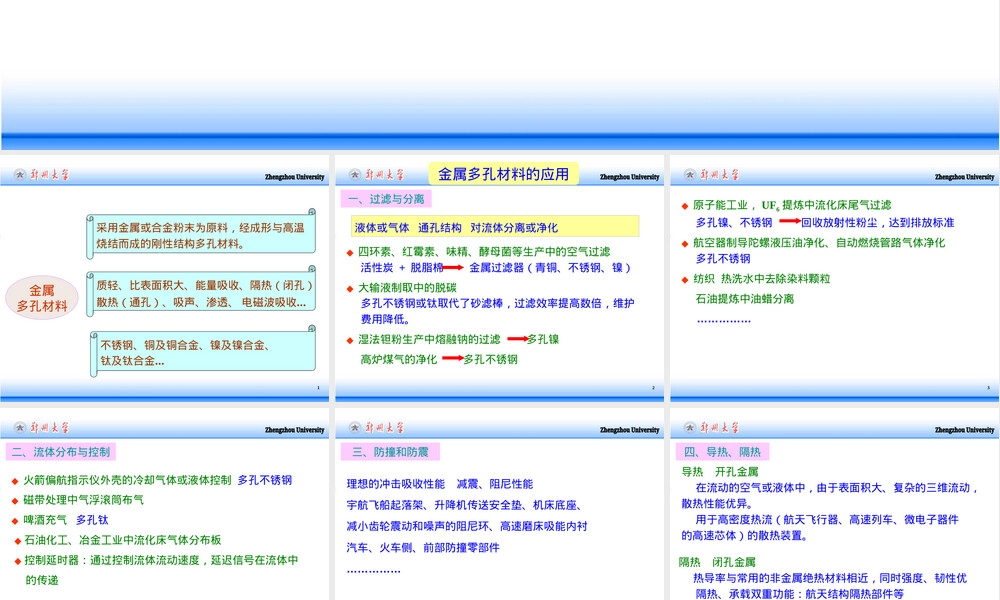Click the bullet 控制延时器：通过控制流体流动速度
Viewport: 1000px width, 600px height.
tap(161, 560)
